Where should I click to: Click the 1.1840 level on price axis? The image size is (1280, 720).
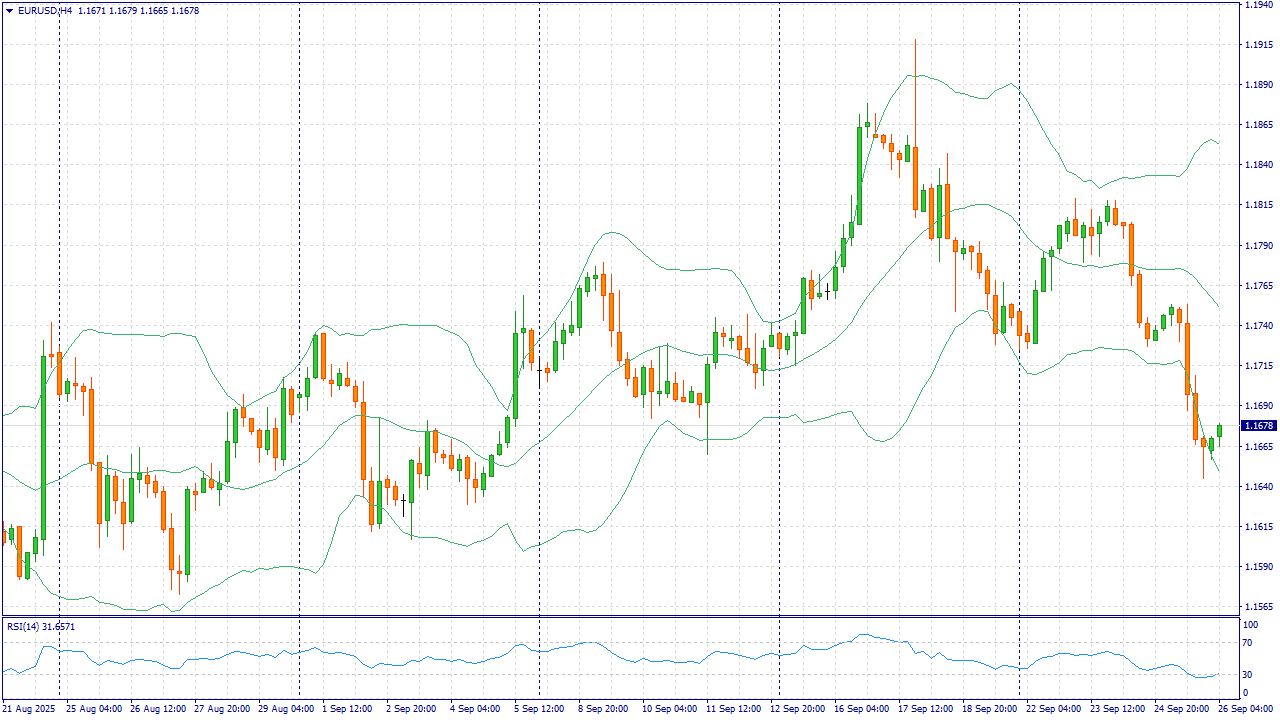click(1258, 165)
